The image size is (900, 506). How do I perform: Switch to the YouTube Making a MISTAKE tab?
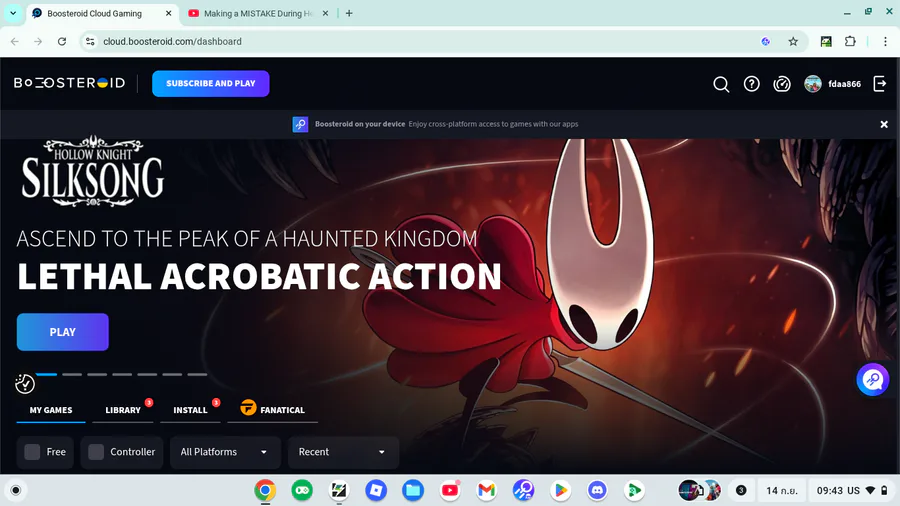point(258,13)
